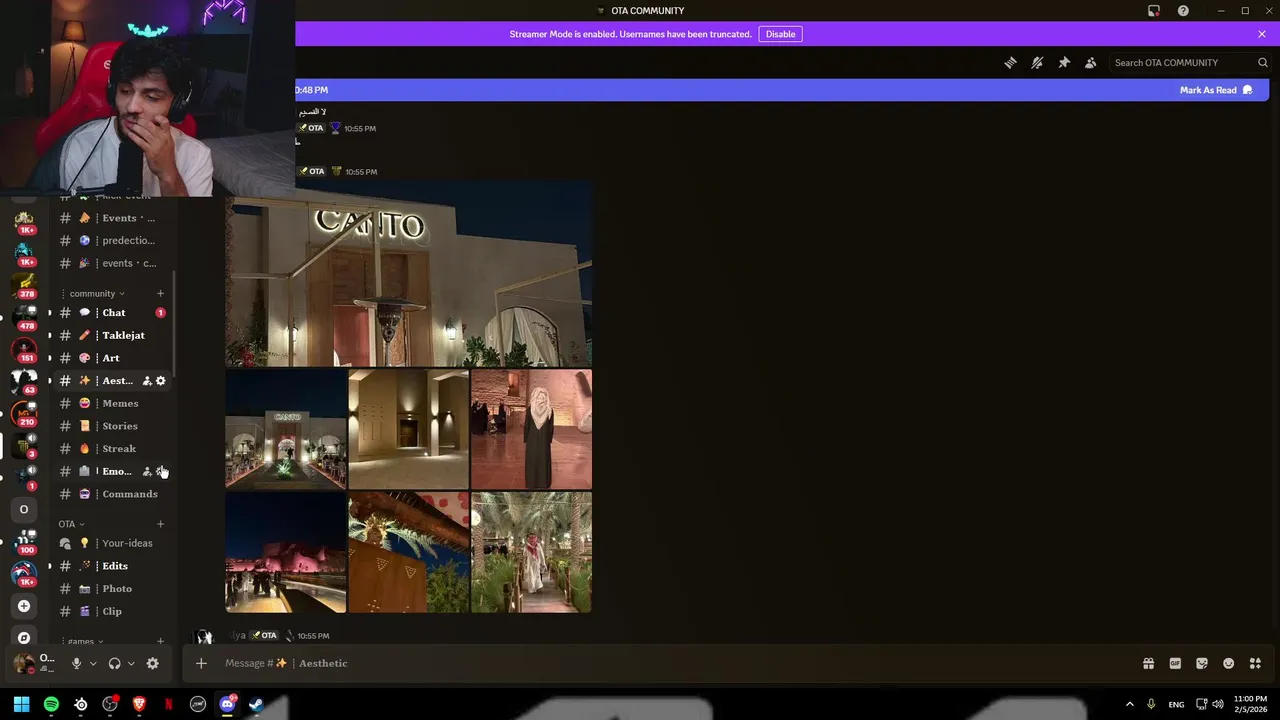Select the server with 151 badge
The height and width of the screenshot is (720, 1280).
[24, 350]
